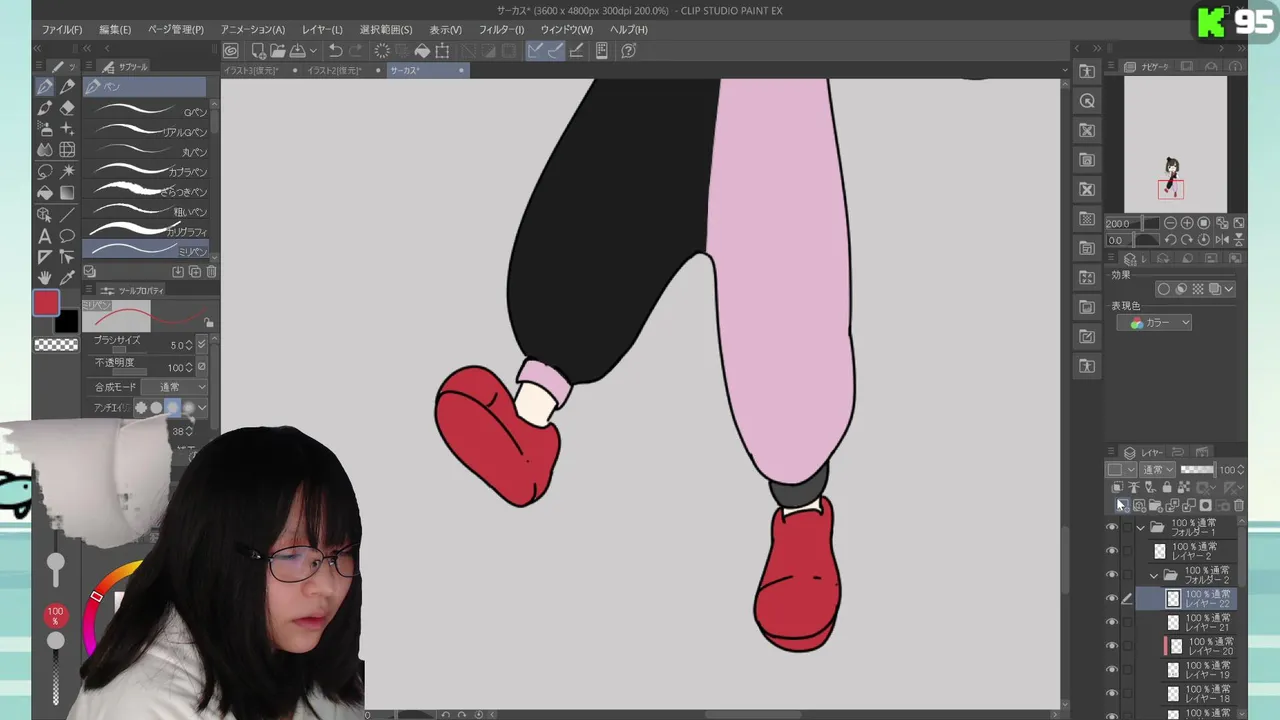The width and height of the screenshot is (1280, 720).
Task: Select the Auto select magic wand tool
Action: 67,171
